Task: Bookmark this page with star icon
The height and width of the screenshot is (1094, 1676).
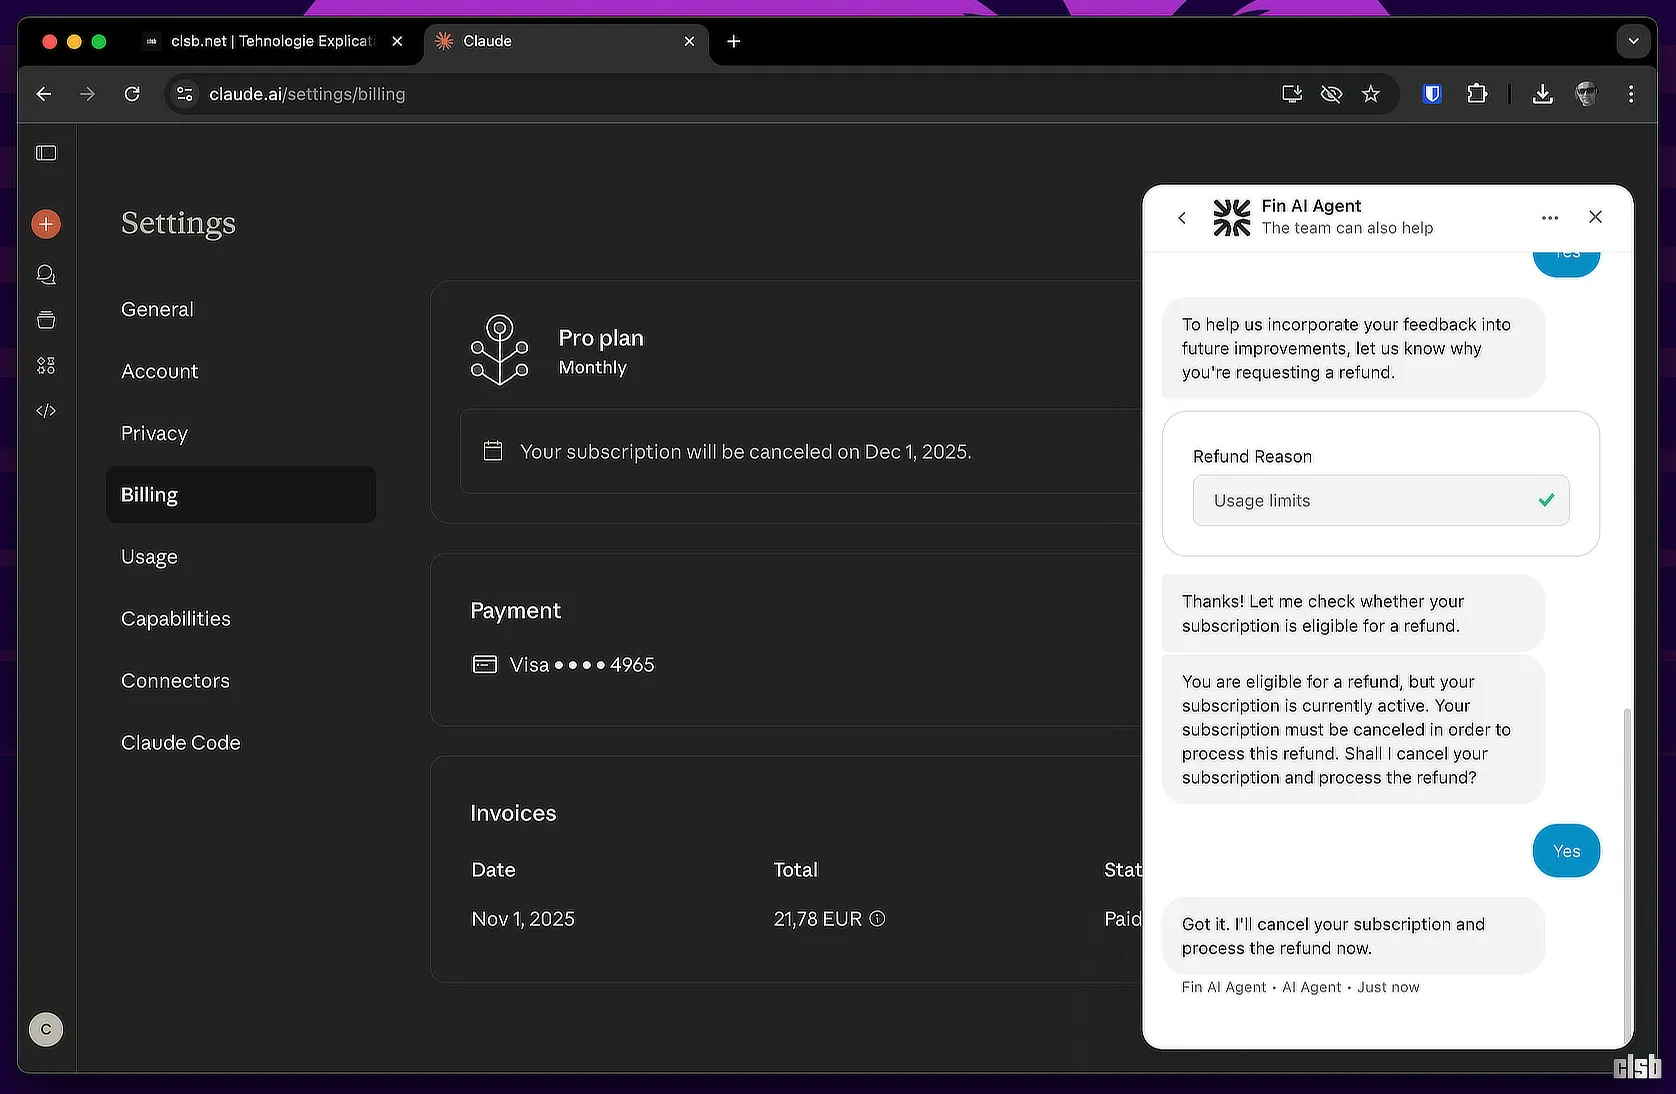Action: (x=1370, y=94)
